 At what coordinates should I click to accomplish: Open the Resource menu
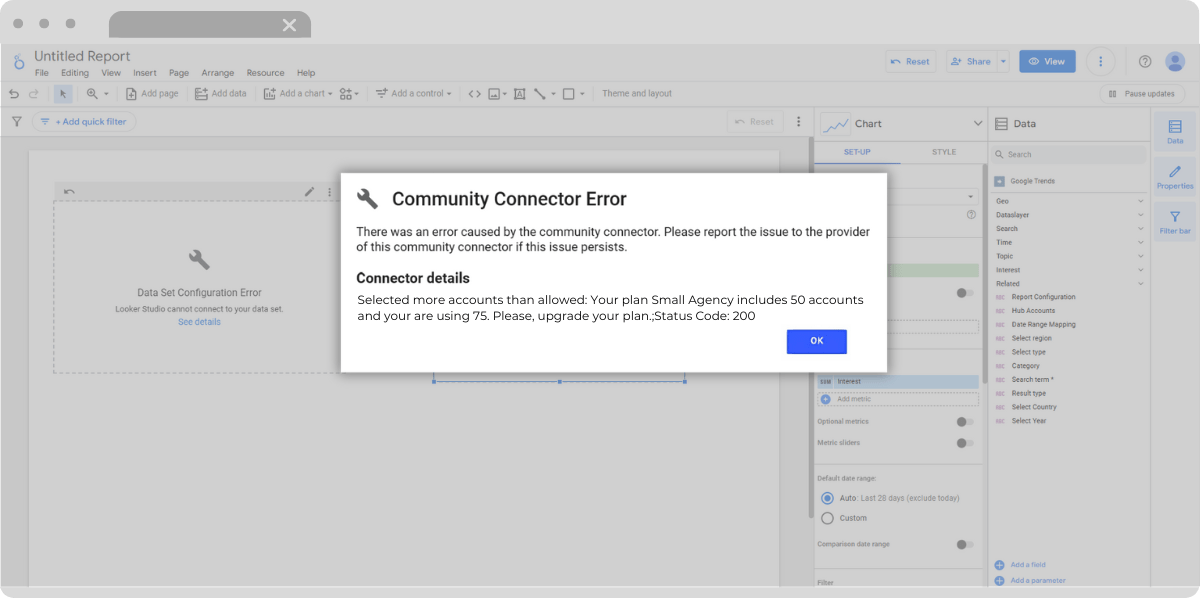point(265,72)
